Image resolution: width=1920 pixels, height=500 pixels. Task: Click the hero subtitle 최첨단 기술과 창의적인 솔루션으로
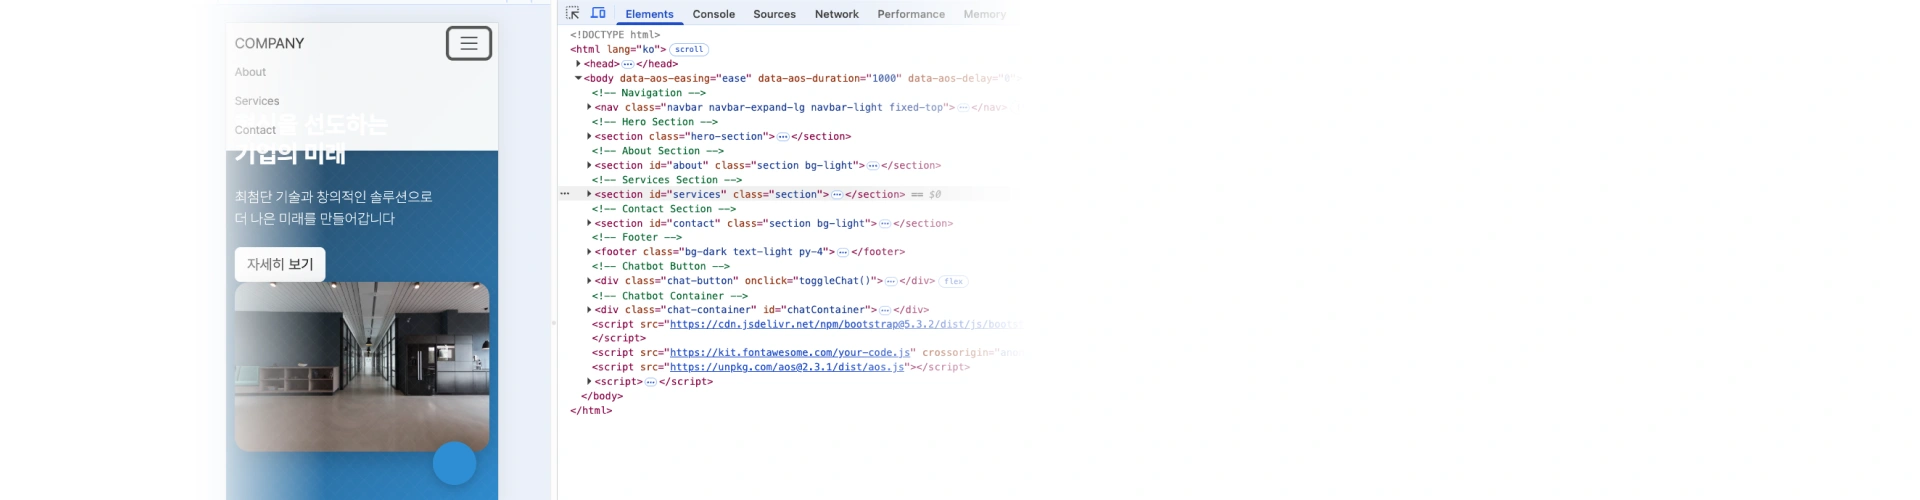tap(334, 197)
